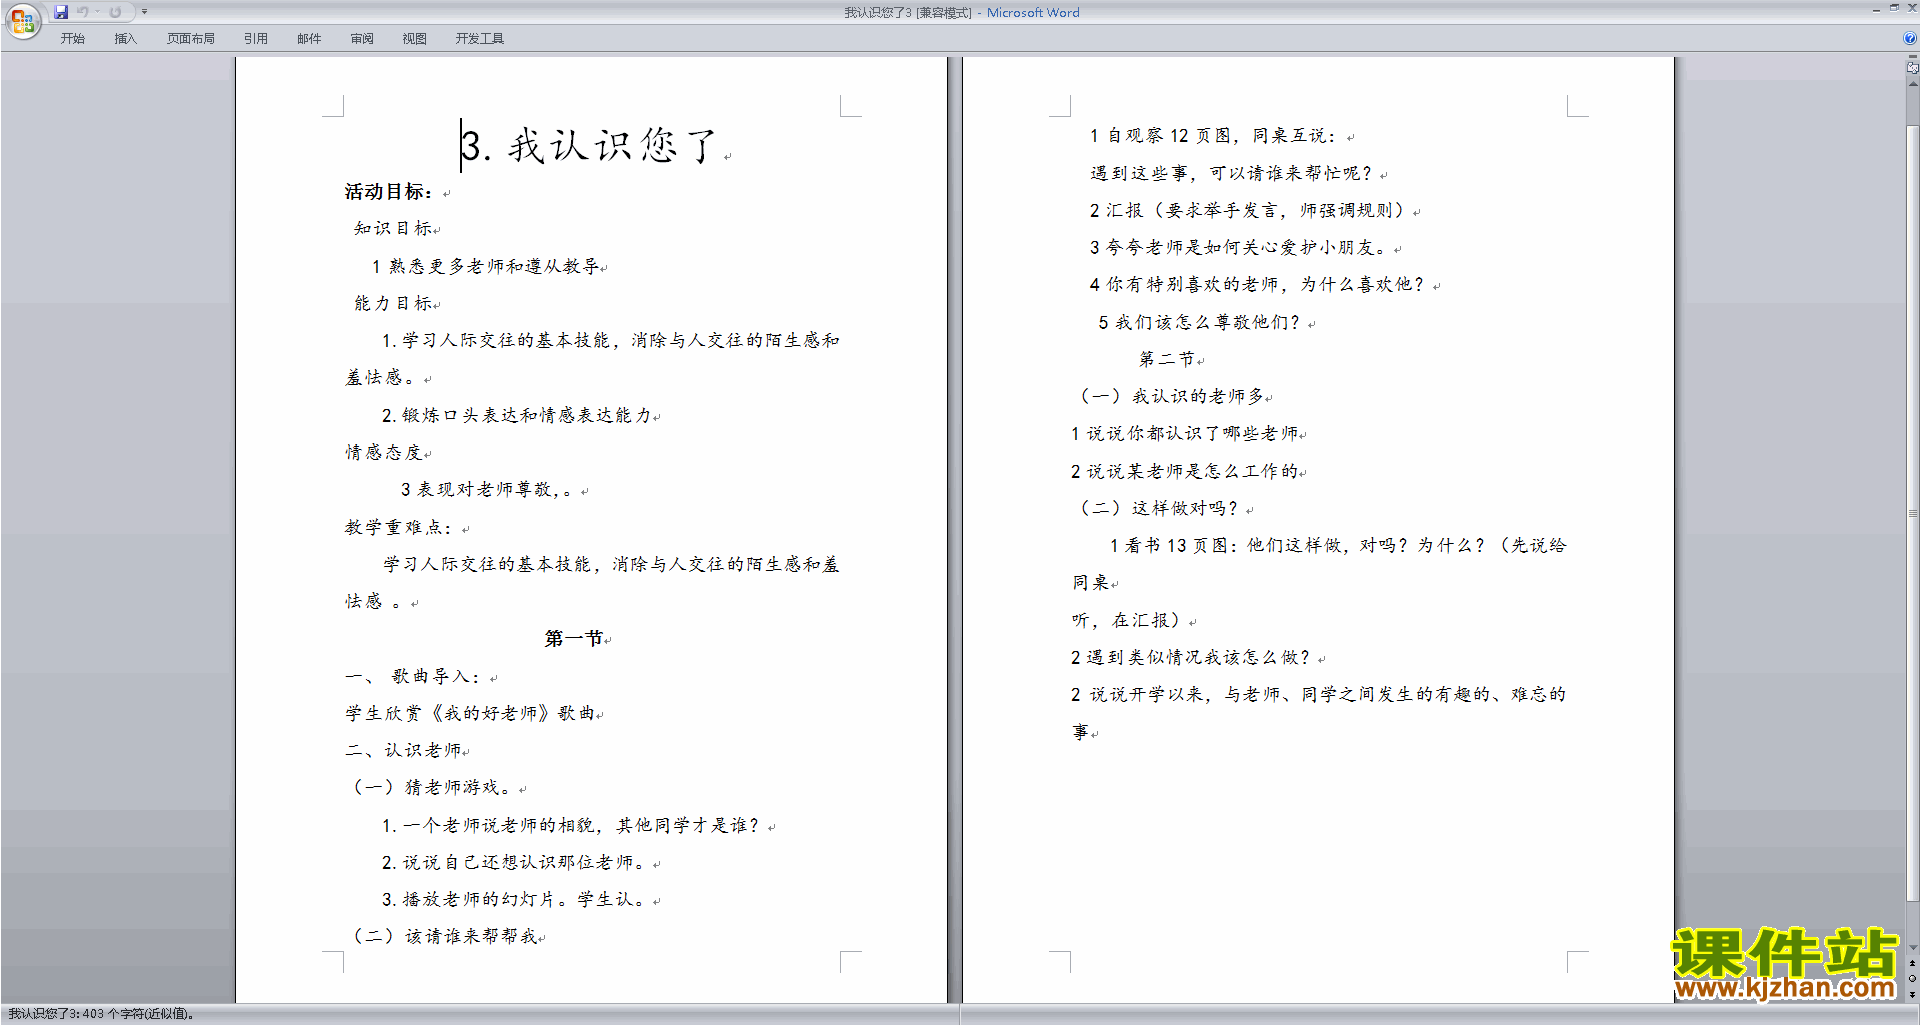Click the title text 我认识您了
Viewport: 1920px width, 1025px height.
click(x=612, y=146)
